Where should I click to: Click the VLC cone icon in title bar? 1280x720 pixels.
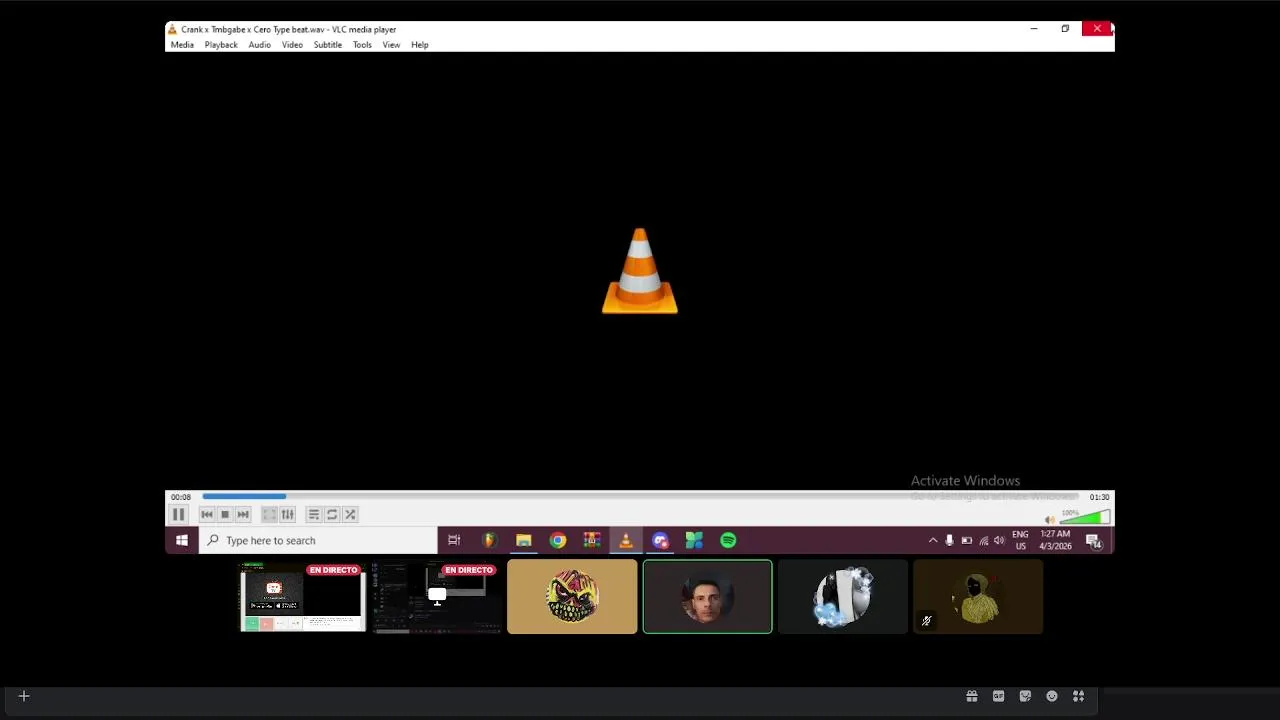point(172,29)
